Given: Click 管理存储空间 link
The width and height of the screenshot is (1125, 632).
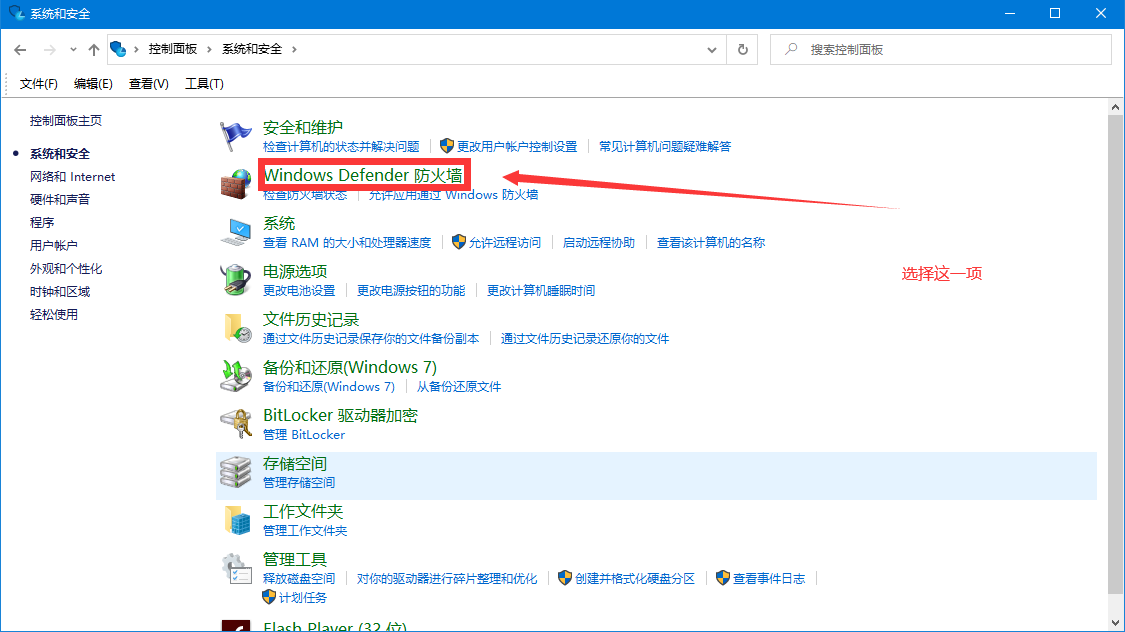Looking at the screenshot, I should click(299, 483).
